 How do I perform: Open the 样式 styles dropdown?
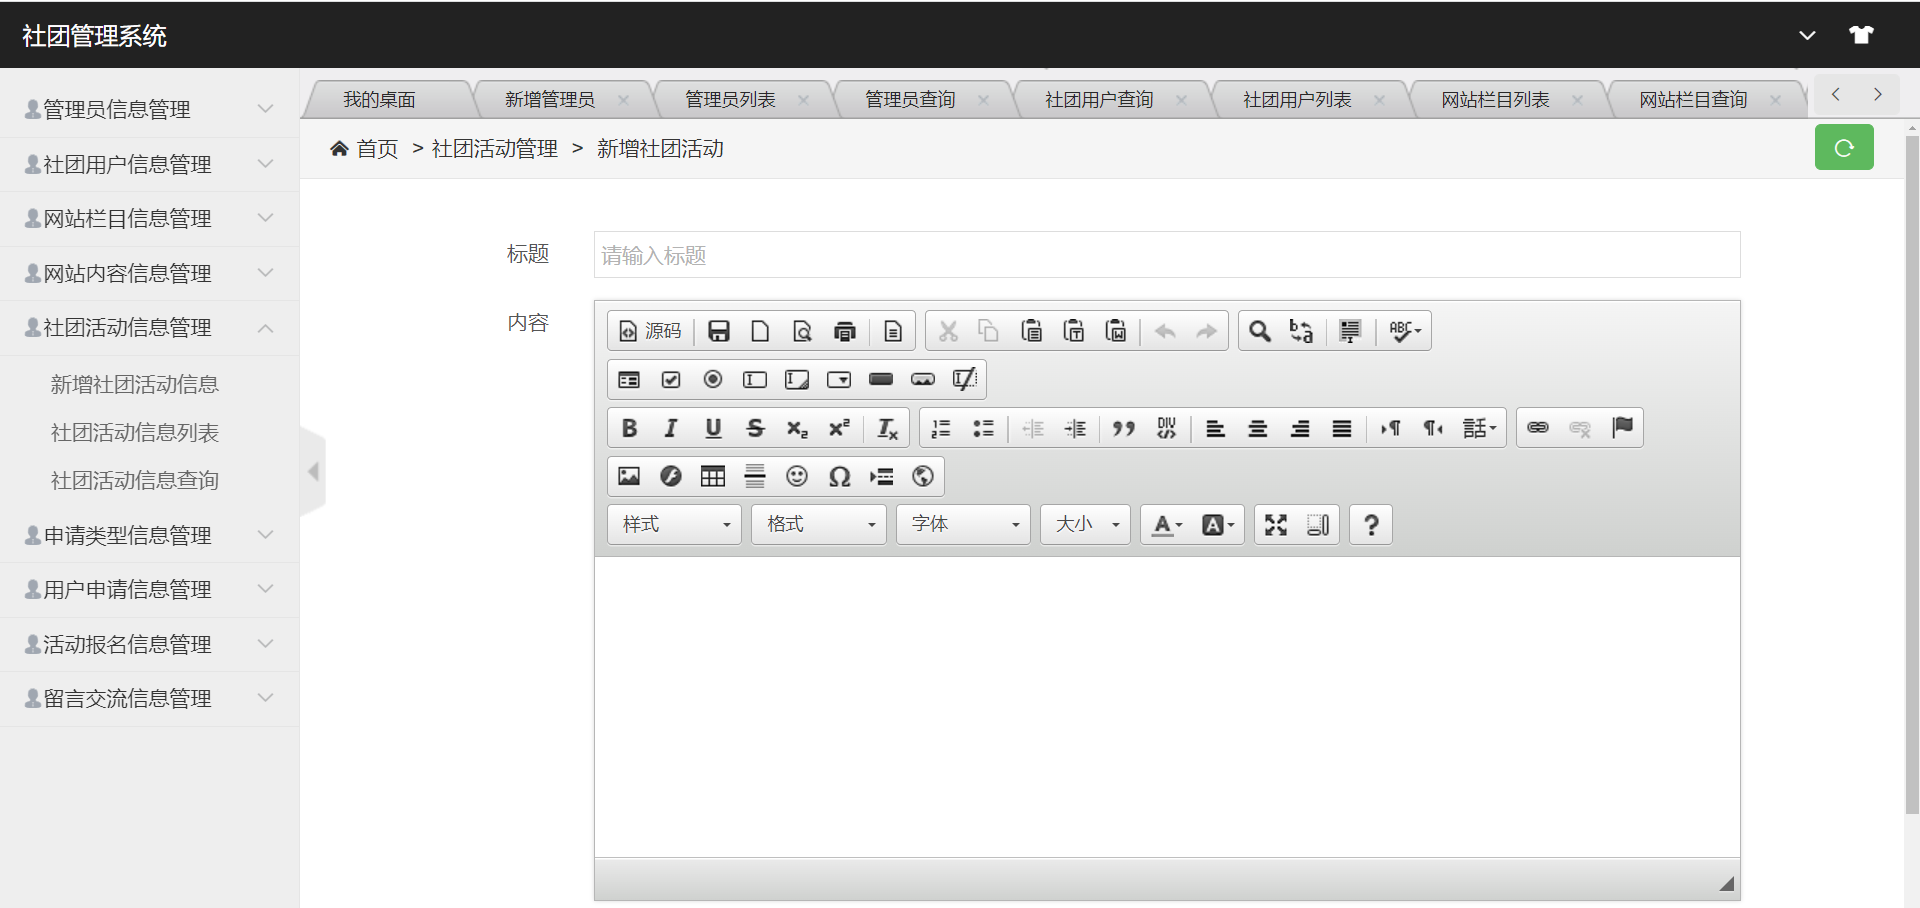(674, 525)
